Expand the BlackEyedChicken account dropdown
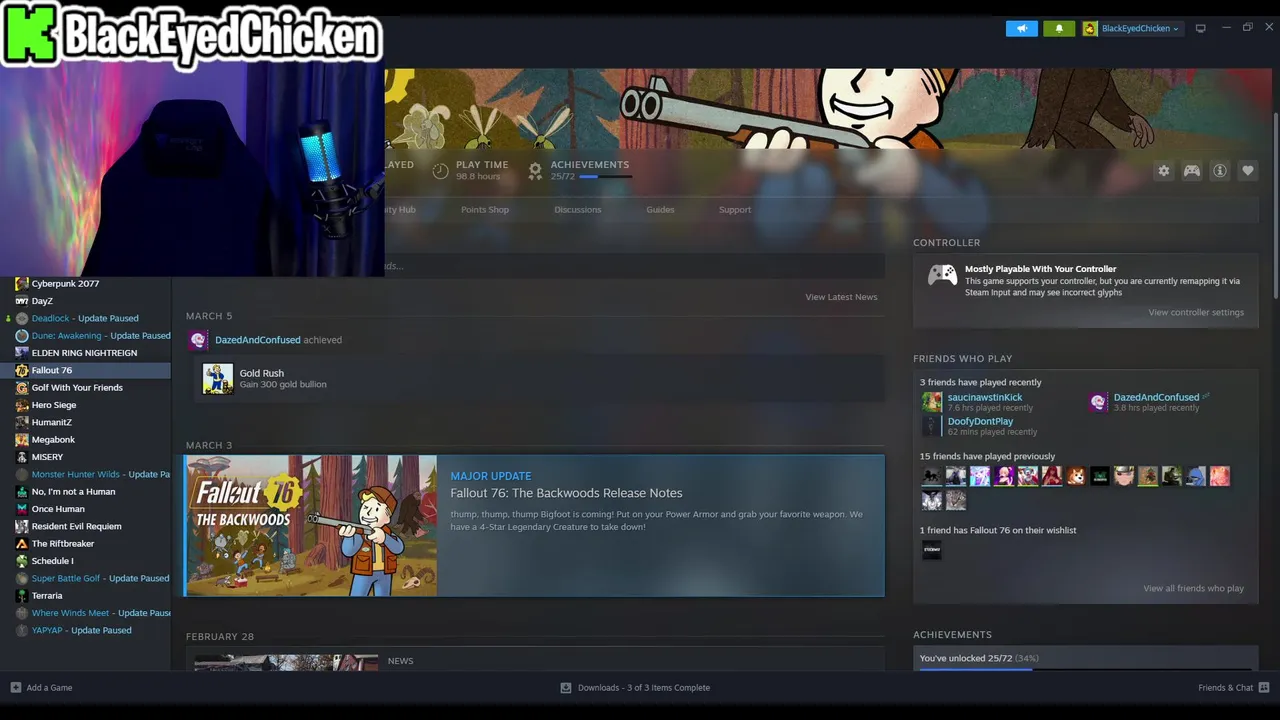Screen dimensions: 1280x720 1132,28
